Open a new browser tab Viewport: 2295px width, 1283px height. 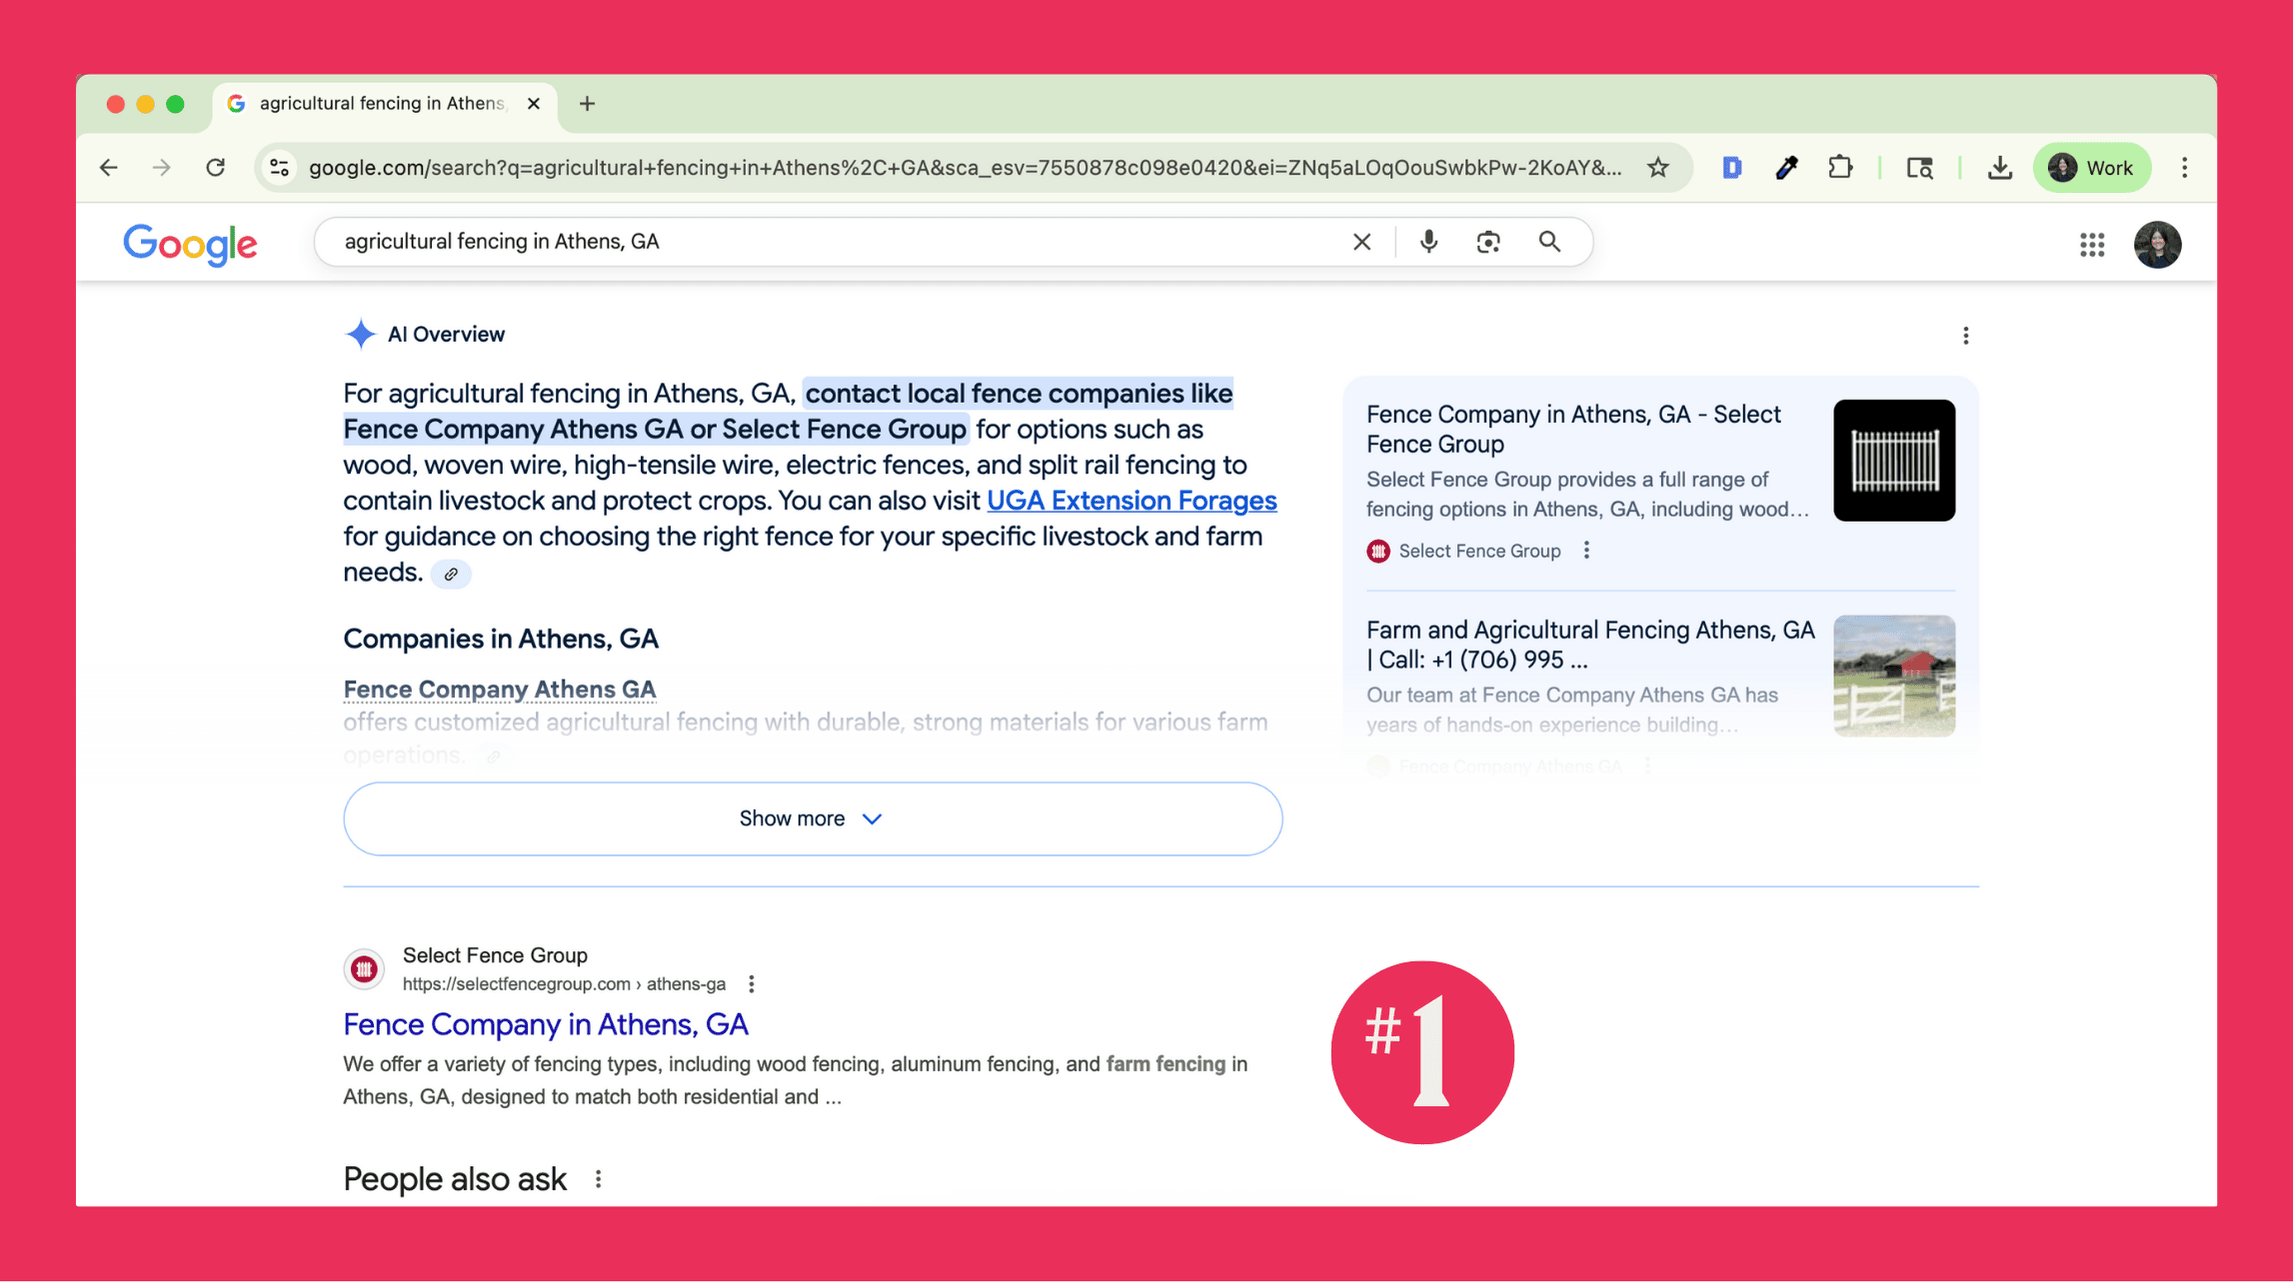tap(587, 104)
